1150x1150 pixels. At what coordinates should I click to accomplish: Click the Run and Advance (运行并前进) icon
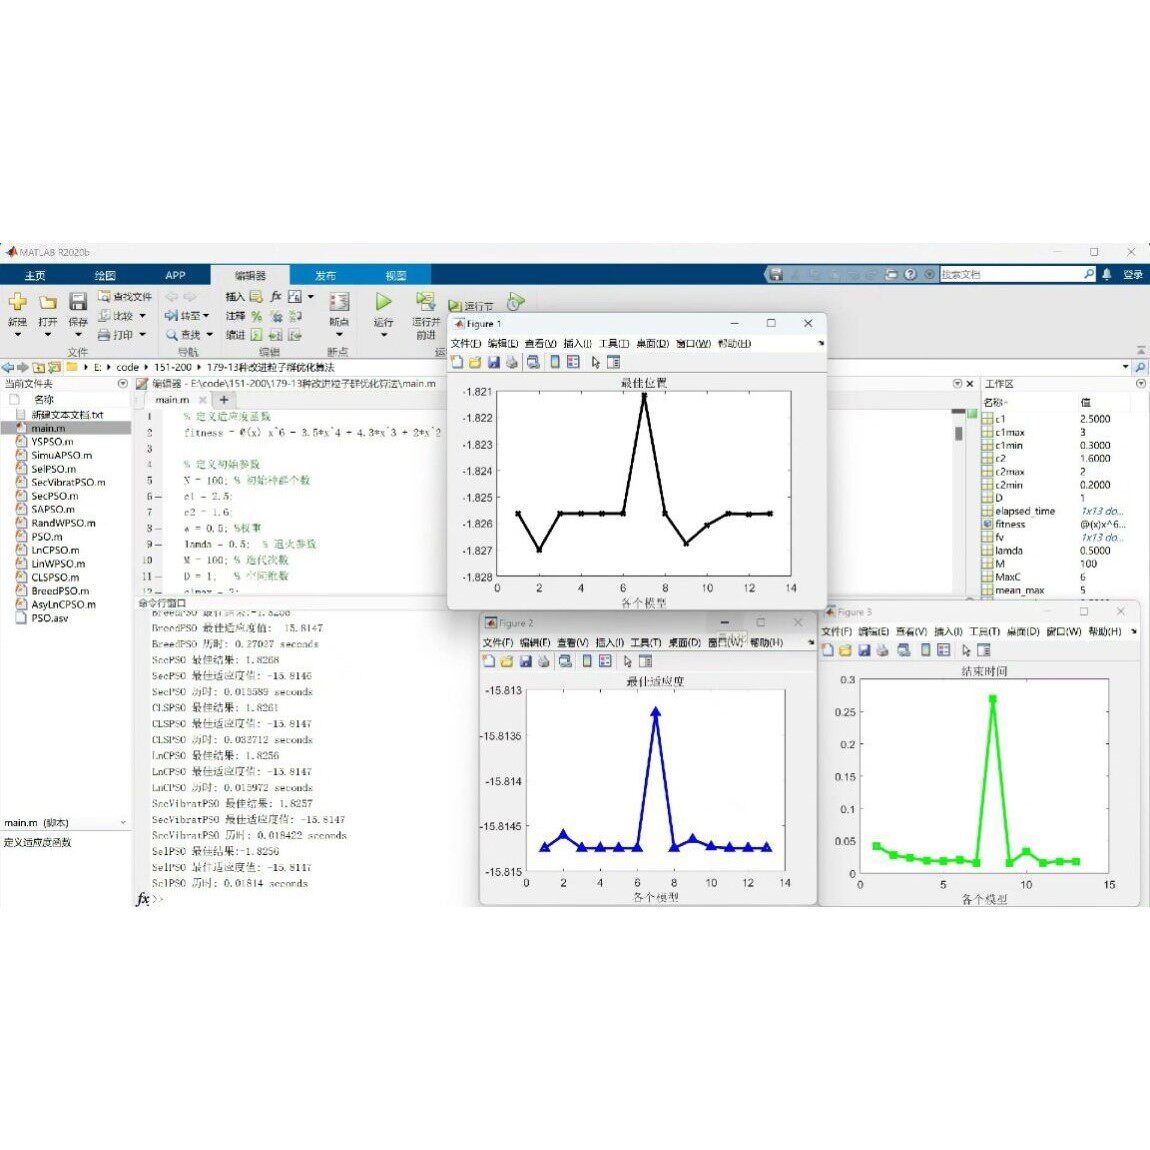point(425,301)
